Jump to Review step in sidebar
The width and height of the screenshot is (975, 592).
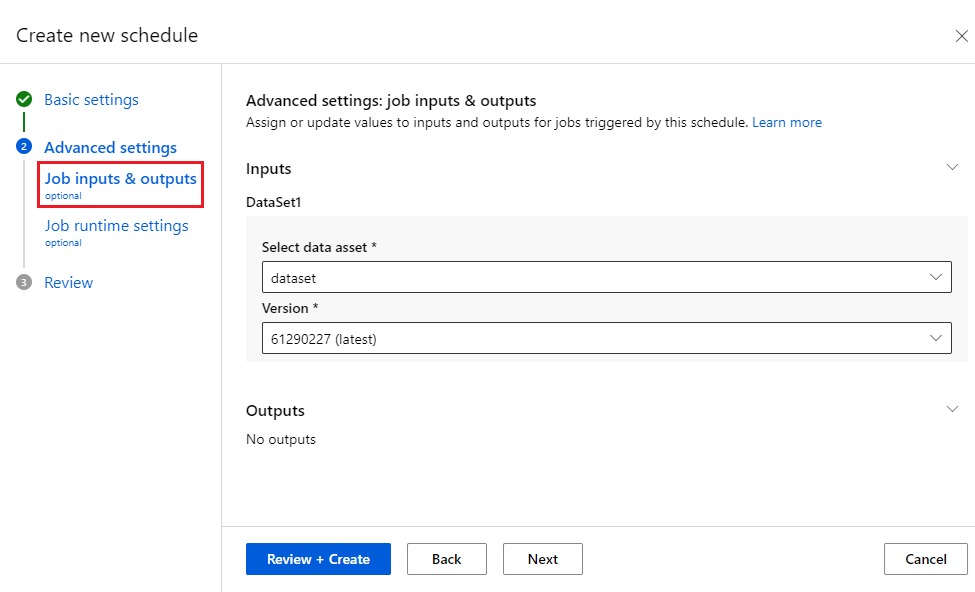(68, 283)
